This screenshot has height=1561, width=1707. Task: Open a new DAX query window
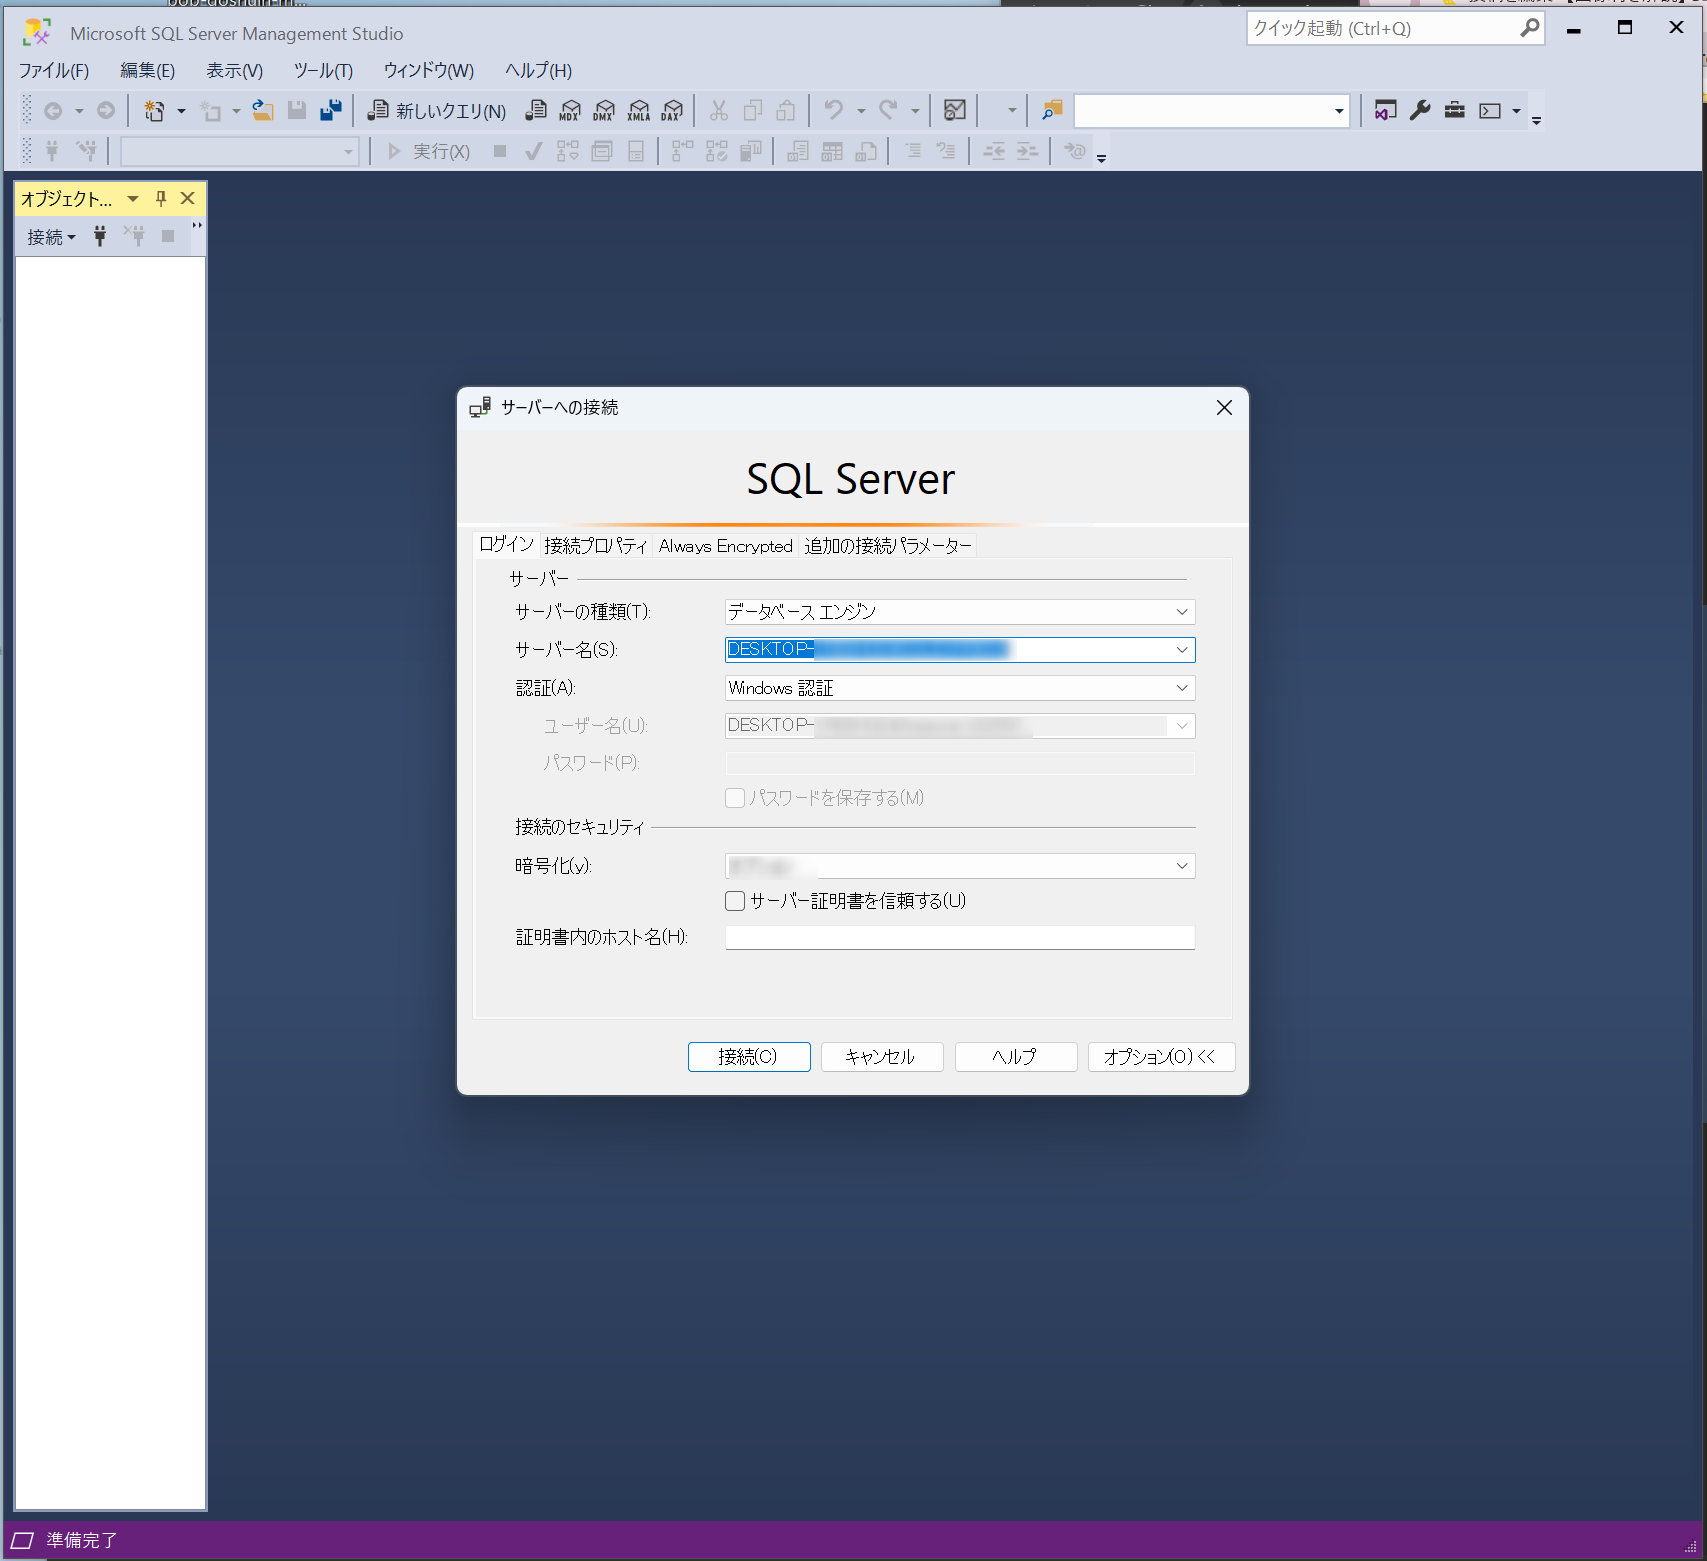672,110
